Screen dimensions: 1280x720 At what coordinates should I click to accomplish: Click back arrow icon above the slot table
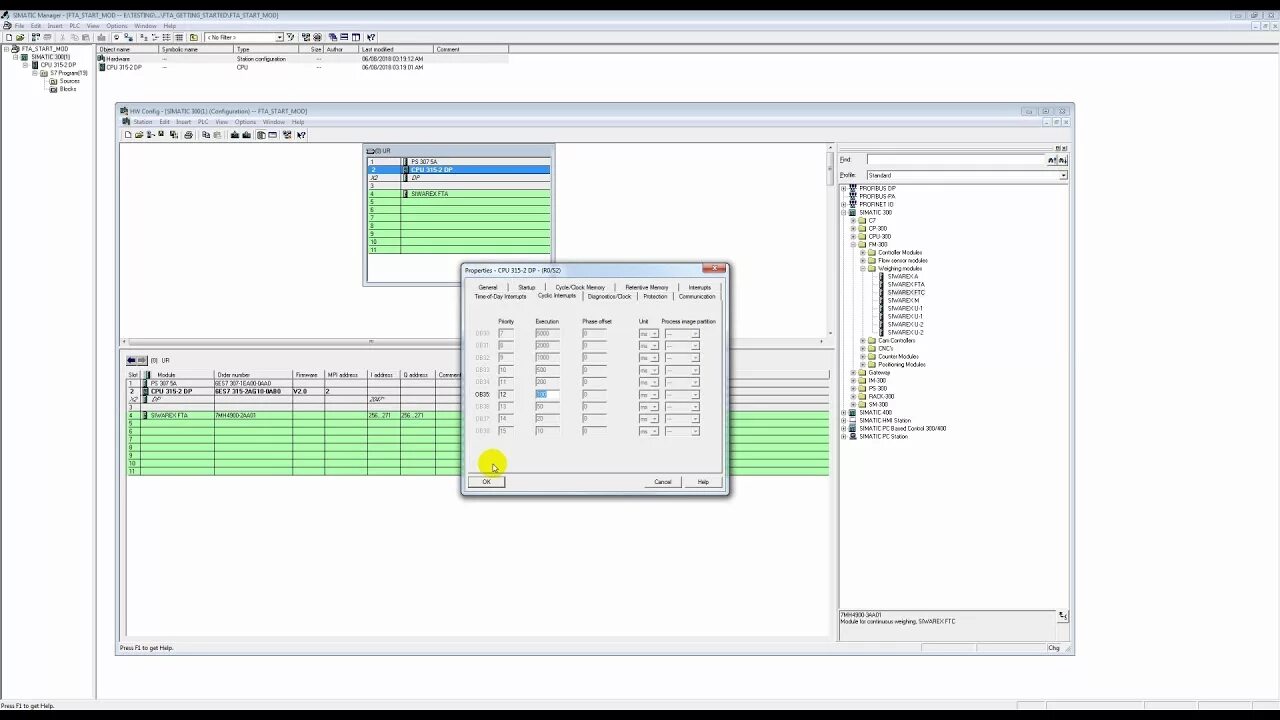[x=131, y=360]
